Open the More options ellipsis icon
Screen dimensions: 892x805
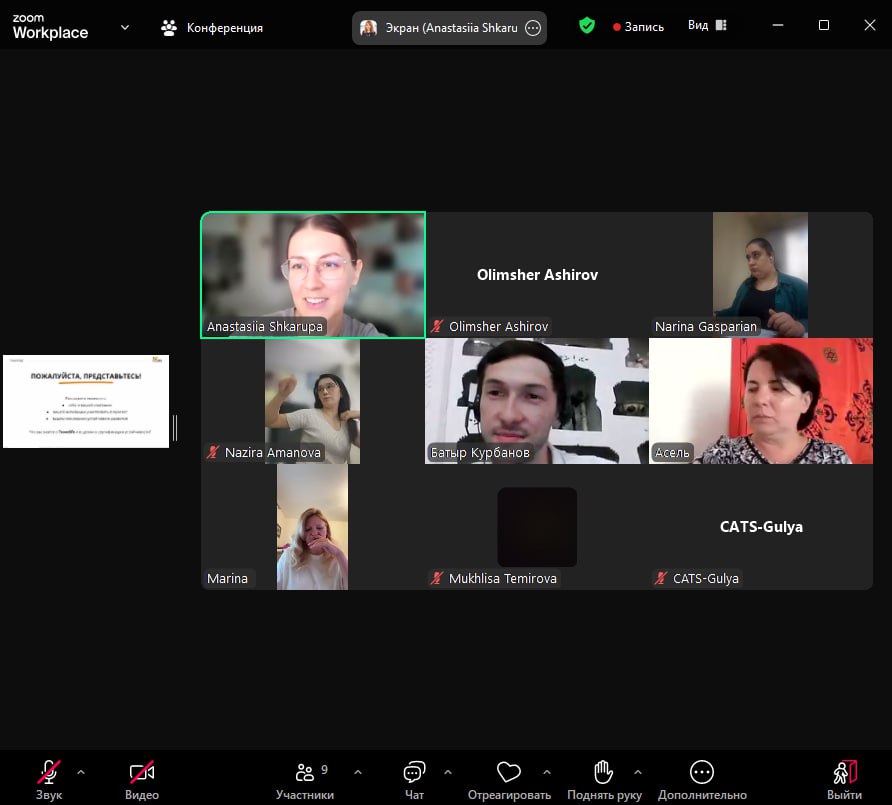[701, 773]
